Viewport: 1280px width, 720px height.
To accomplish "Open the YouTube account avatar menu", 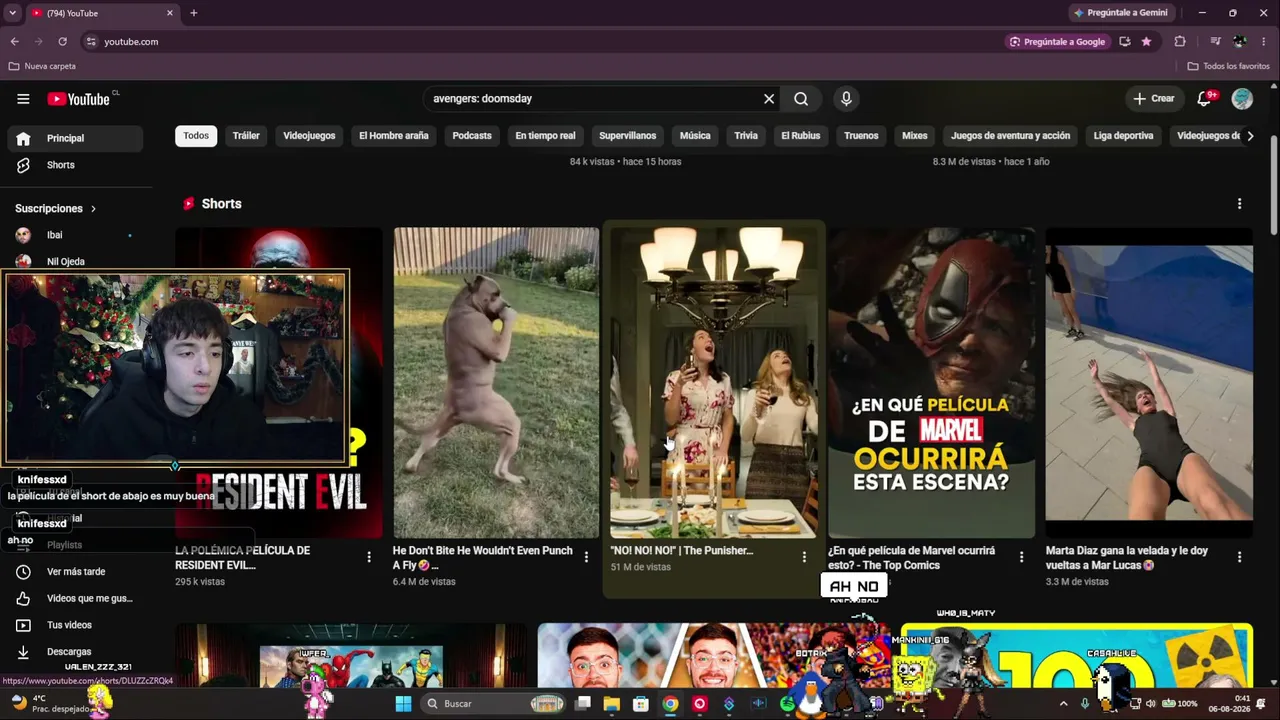I will [x=1242, y=99].
